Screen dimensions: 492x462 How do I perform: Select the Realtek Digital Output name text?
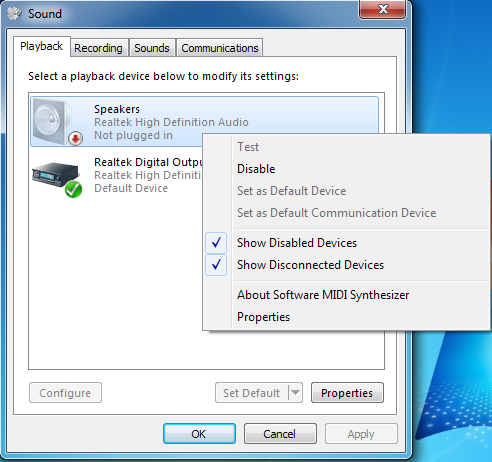148,162
